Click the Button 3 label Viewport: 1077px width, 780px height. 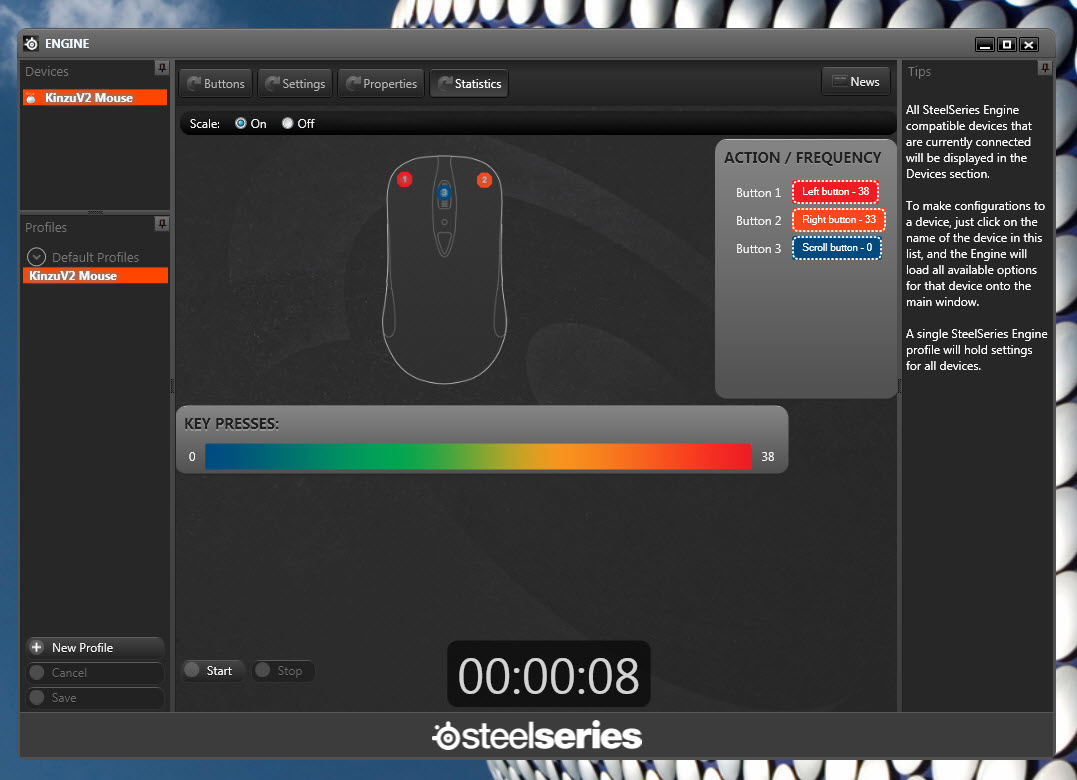[x=758, y=249]
